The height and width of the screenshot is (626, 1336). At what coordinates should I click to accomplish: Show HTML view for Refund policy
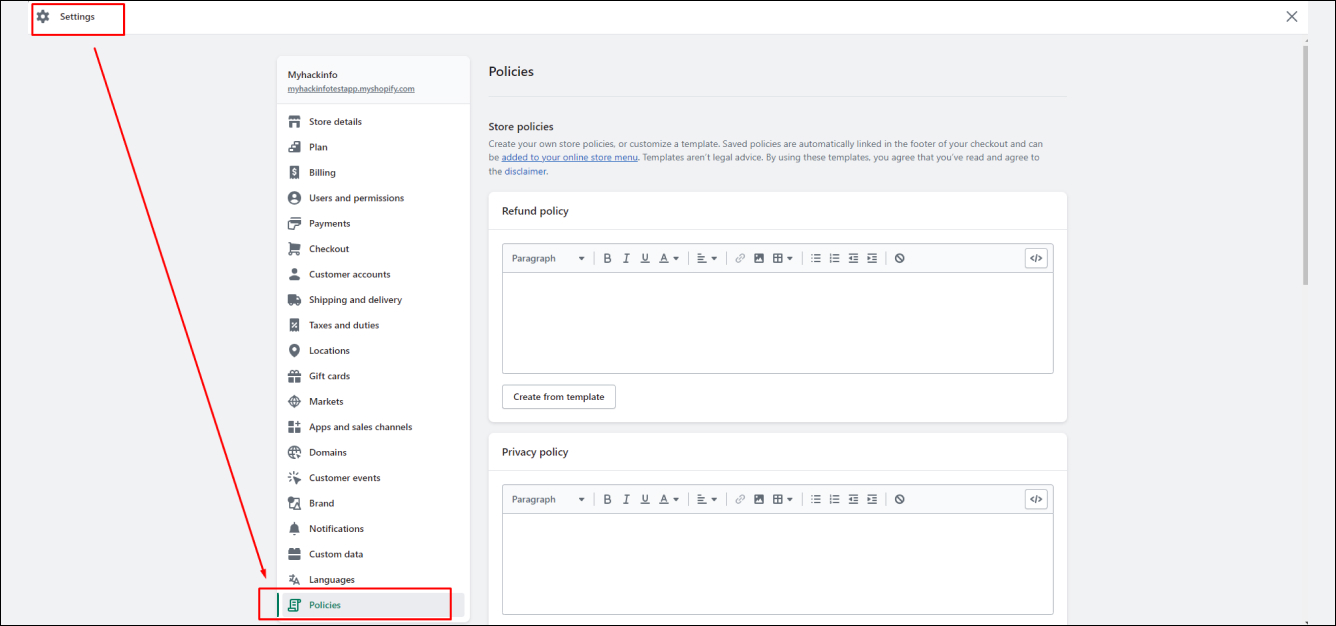[x=1036, y=258]
